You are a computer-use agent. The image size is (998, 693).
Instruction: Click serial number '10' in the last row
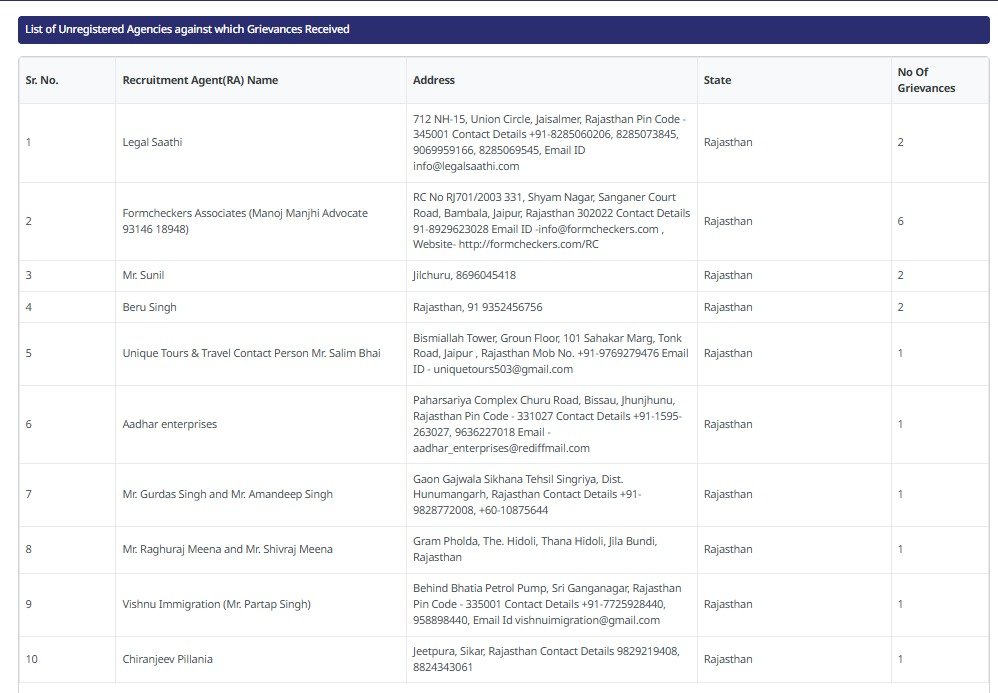point(32,659)
